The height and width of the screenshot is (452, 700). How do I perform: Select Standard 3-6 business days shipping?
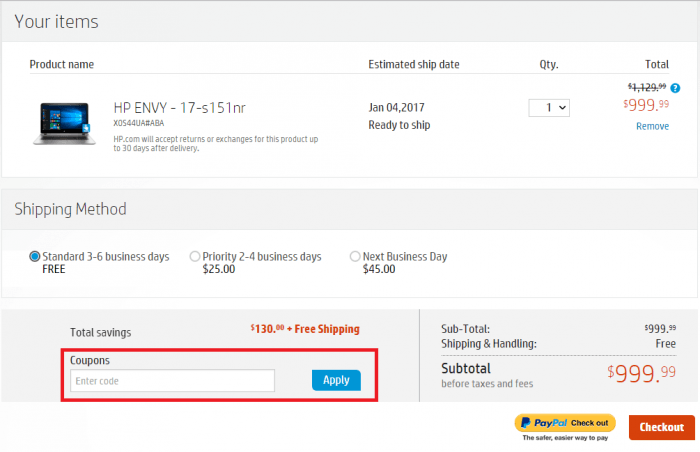click(x=35, y=257)
